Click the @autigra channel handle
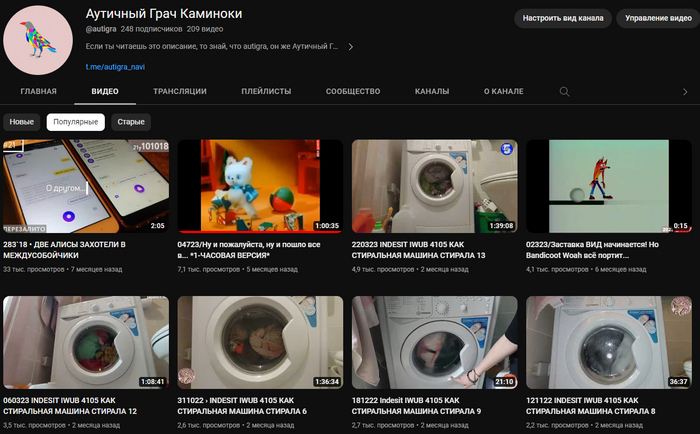700x434 pixels. coord(101,29)
